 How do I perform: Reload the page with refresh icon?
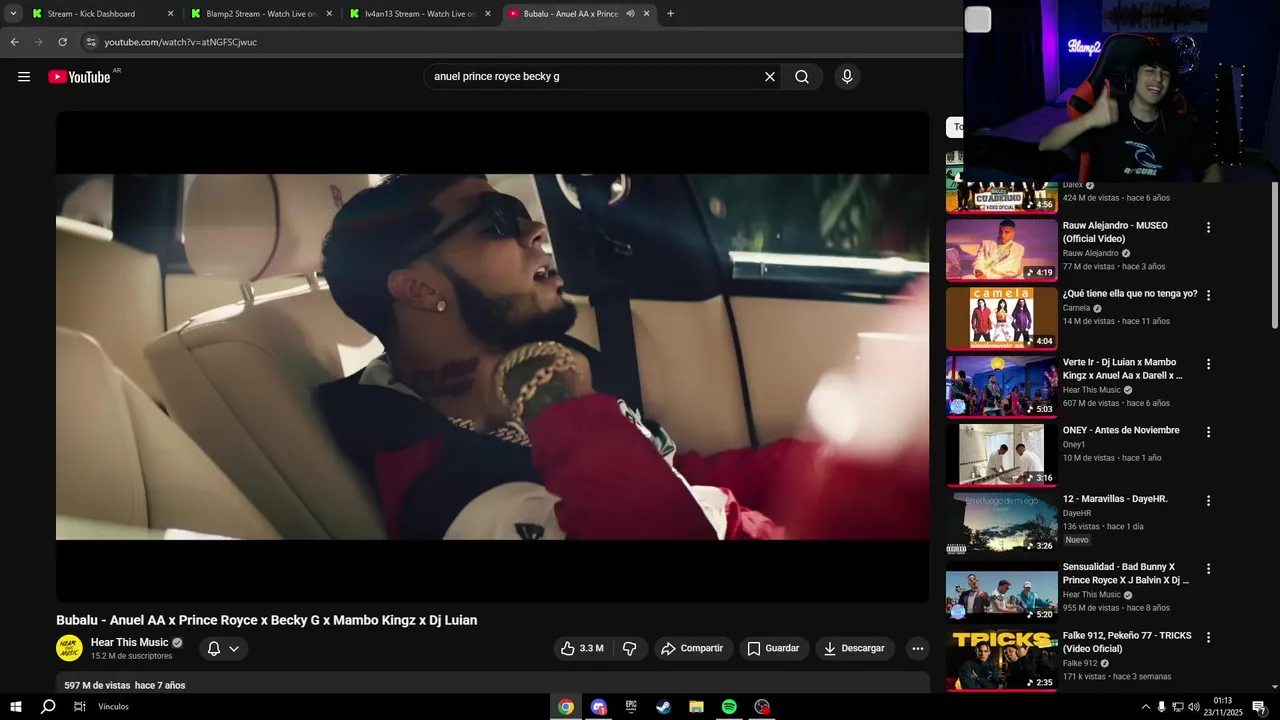(62, 42)
